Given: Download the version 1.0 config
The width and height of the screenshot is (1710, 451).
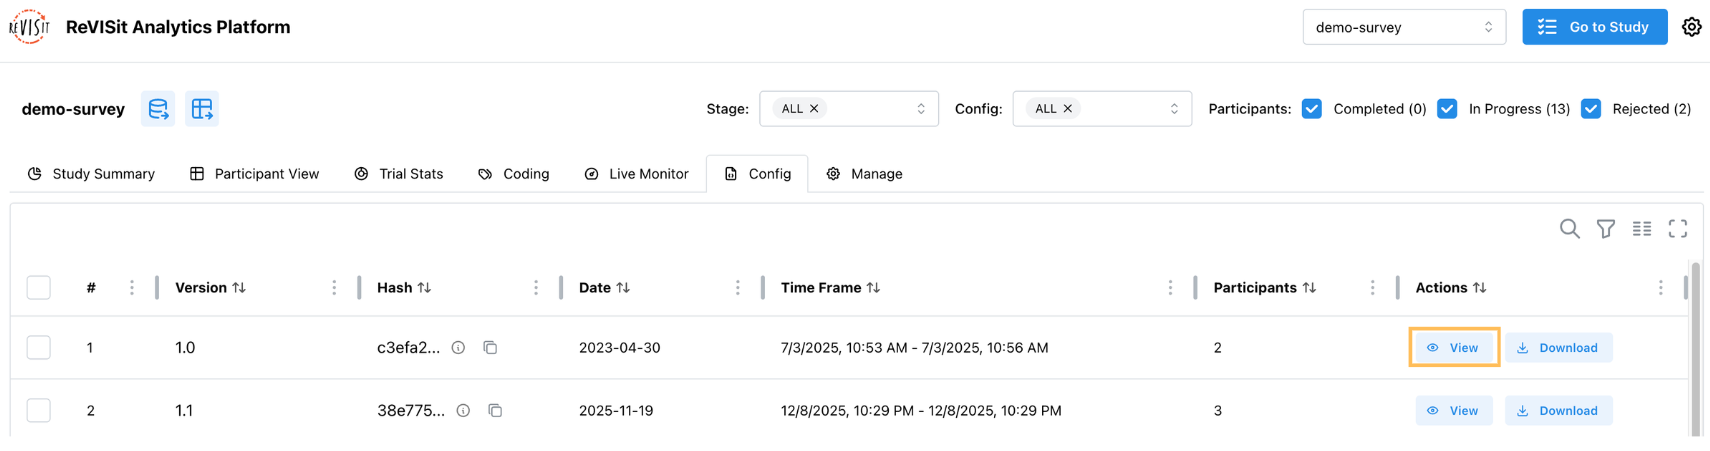Looking at the screenshot, I should click(x=1559, y=348).
